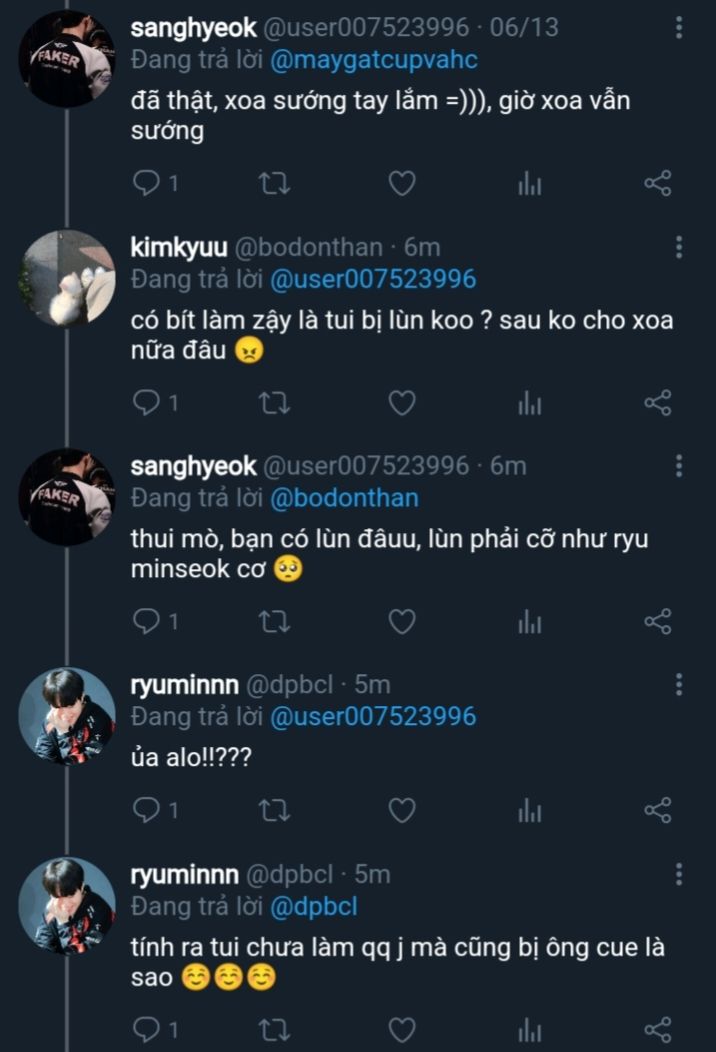Open the @bodonthan reply mention link
Viewport: 716px width, 1052px height.
(344, 497)
